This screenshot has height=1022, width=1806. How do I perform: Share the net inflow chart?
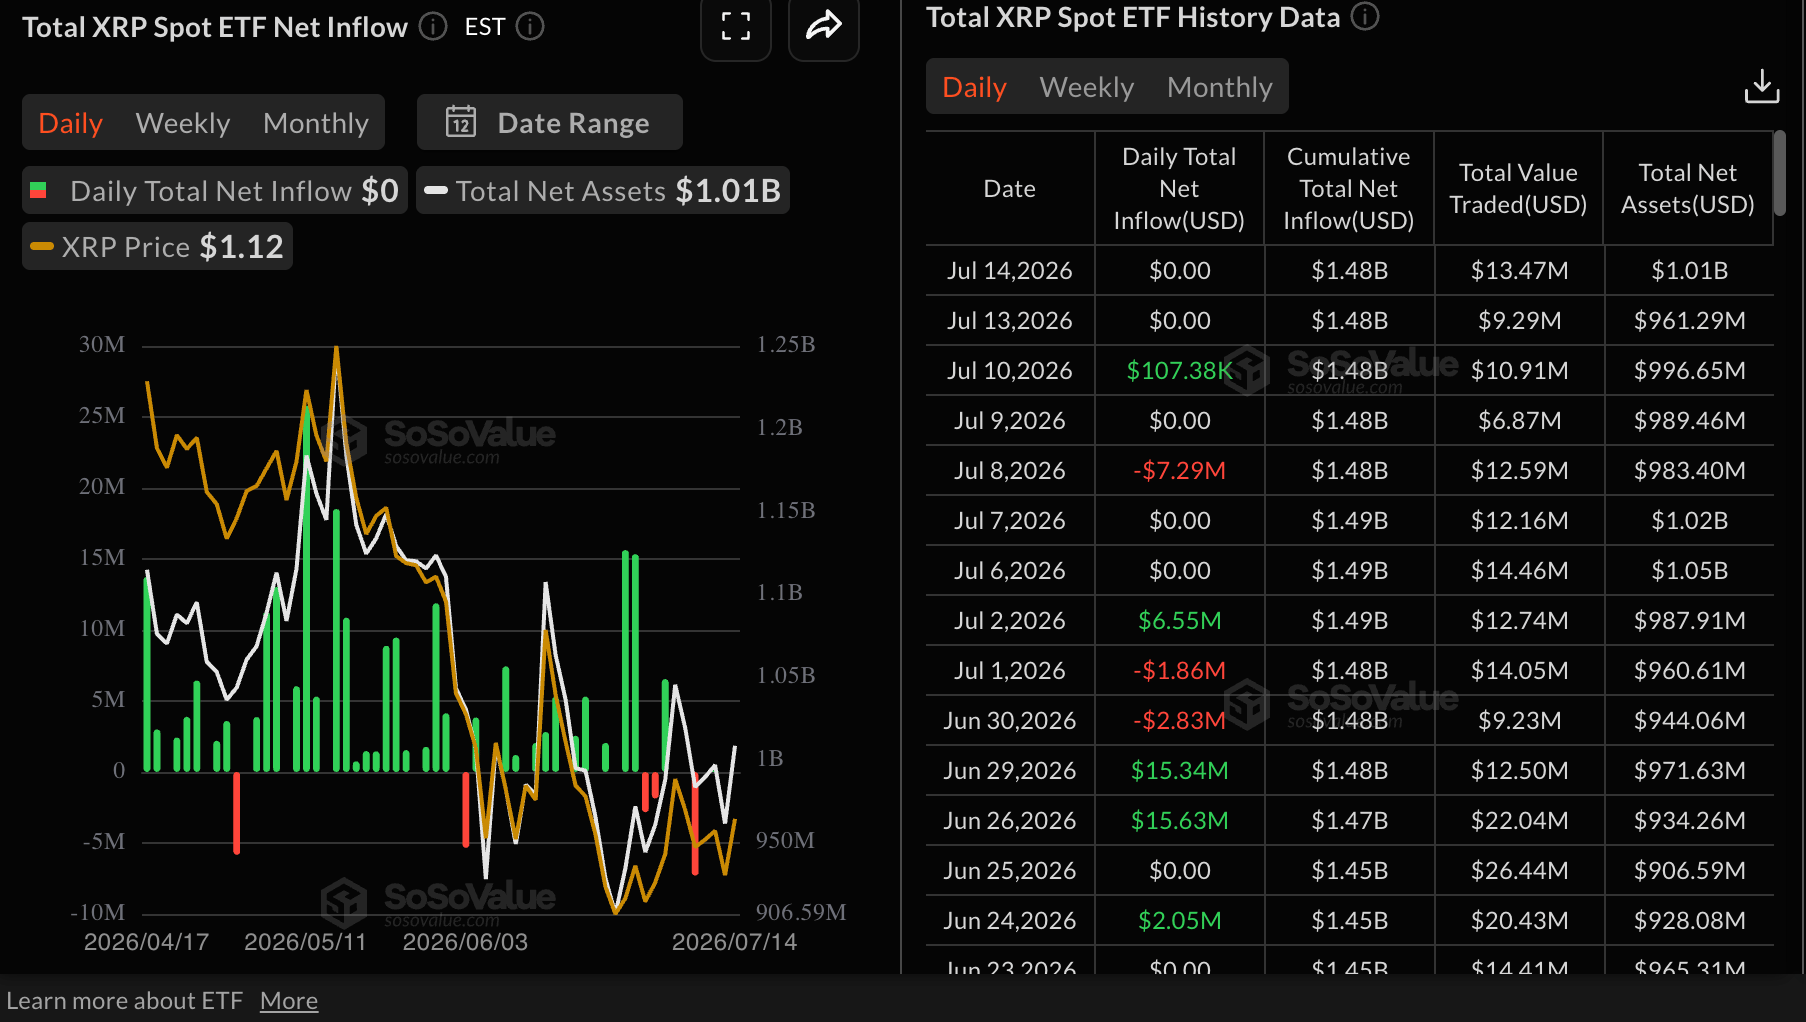(824, 26)
